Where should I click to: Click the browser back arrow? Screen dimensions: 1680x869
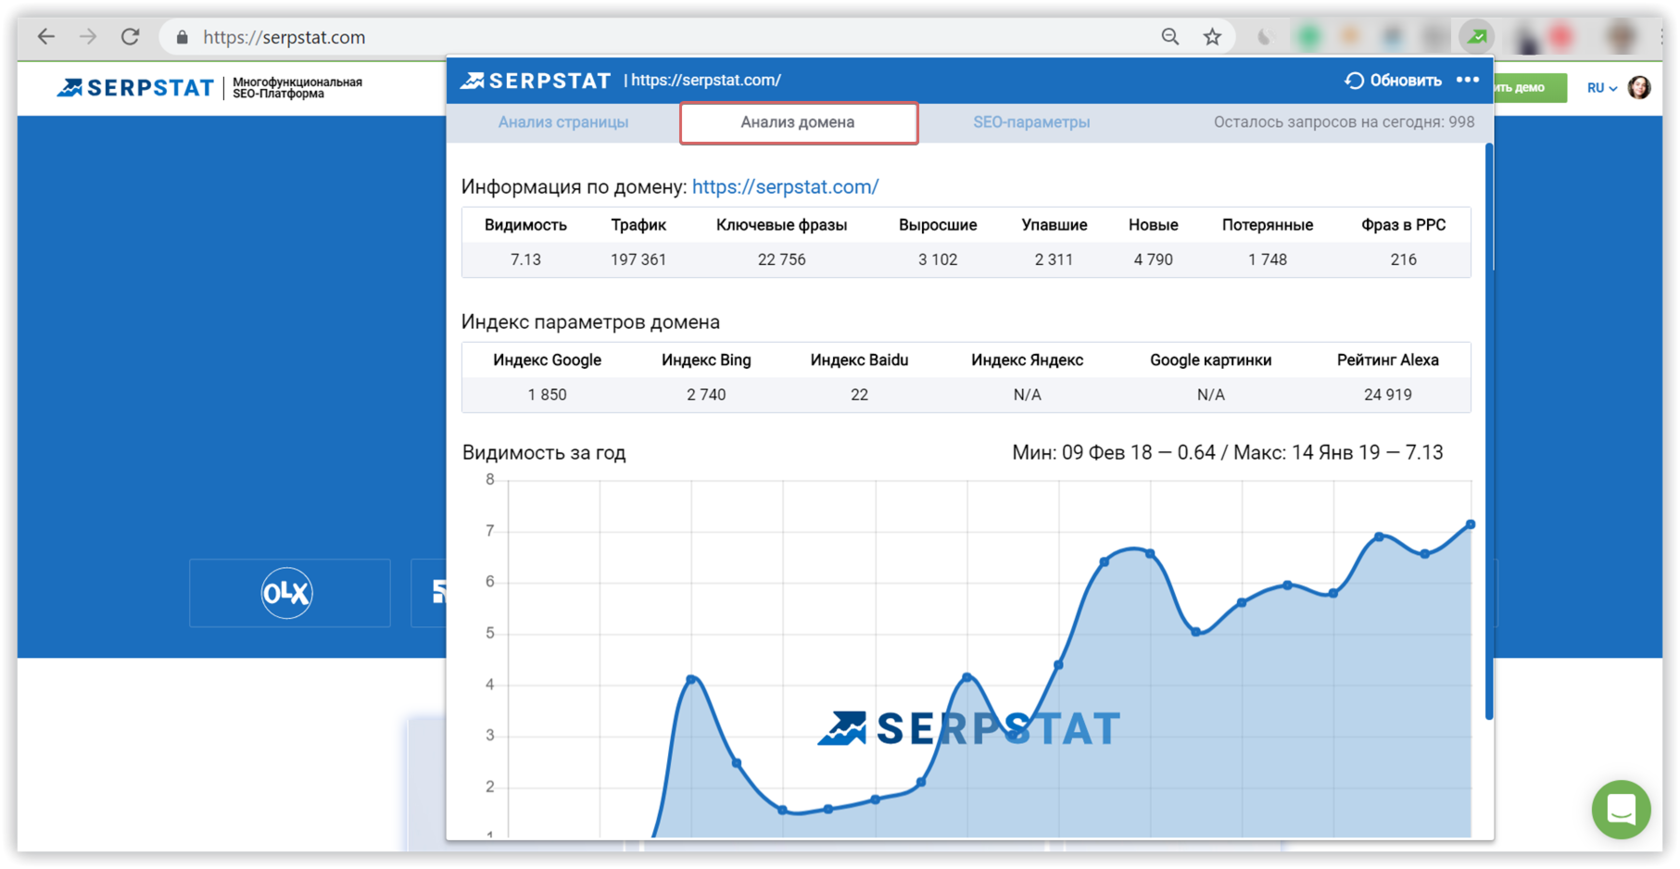[46, 37]
